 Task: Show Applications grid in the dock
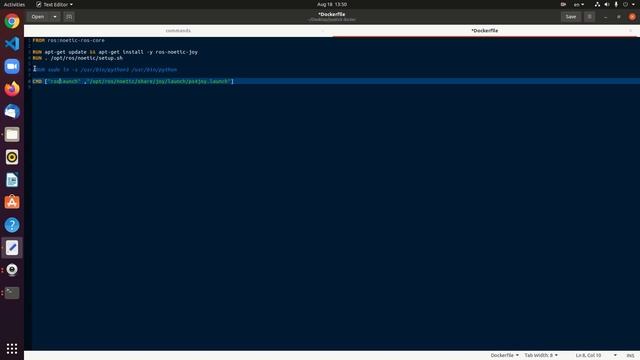[12, 348]
